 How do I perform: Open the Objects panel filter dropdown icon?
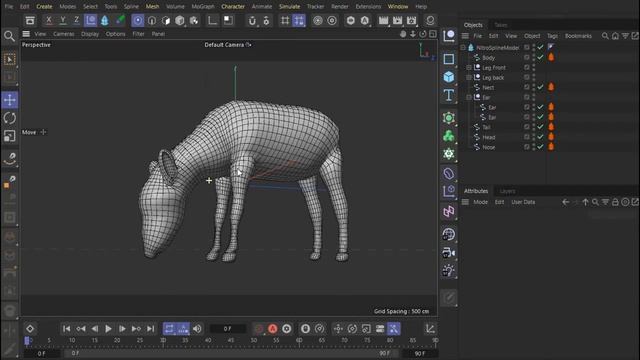[x=625, y=36]
